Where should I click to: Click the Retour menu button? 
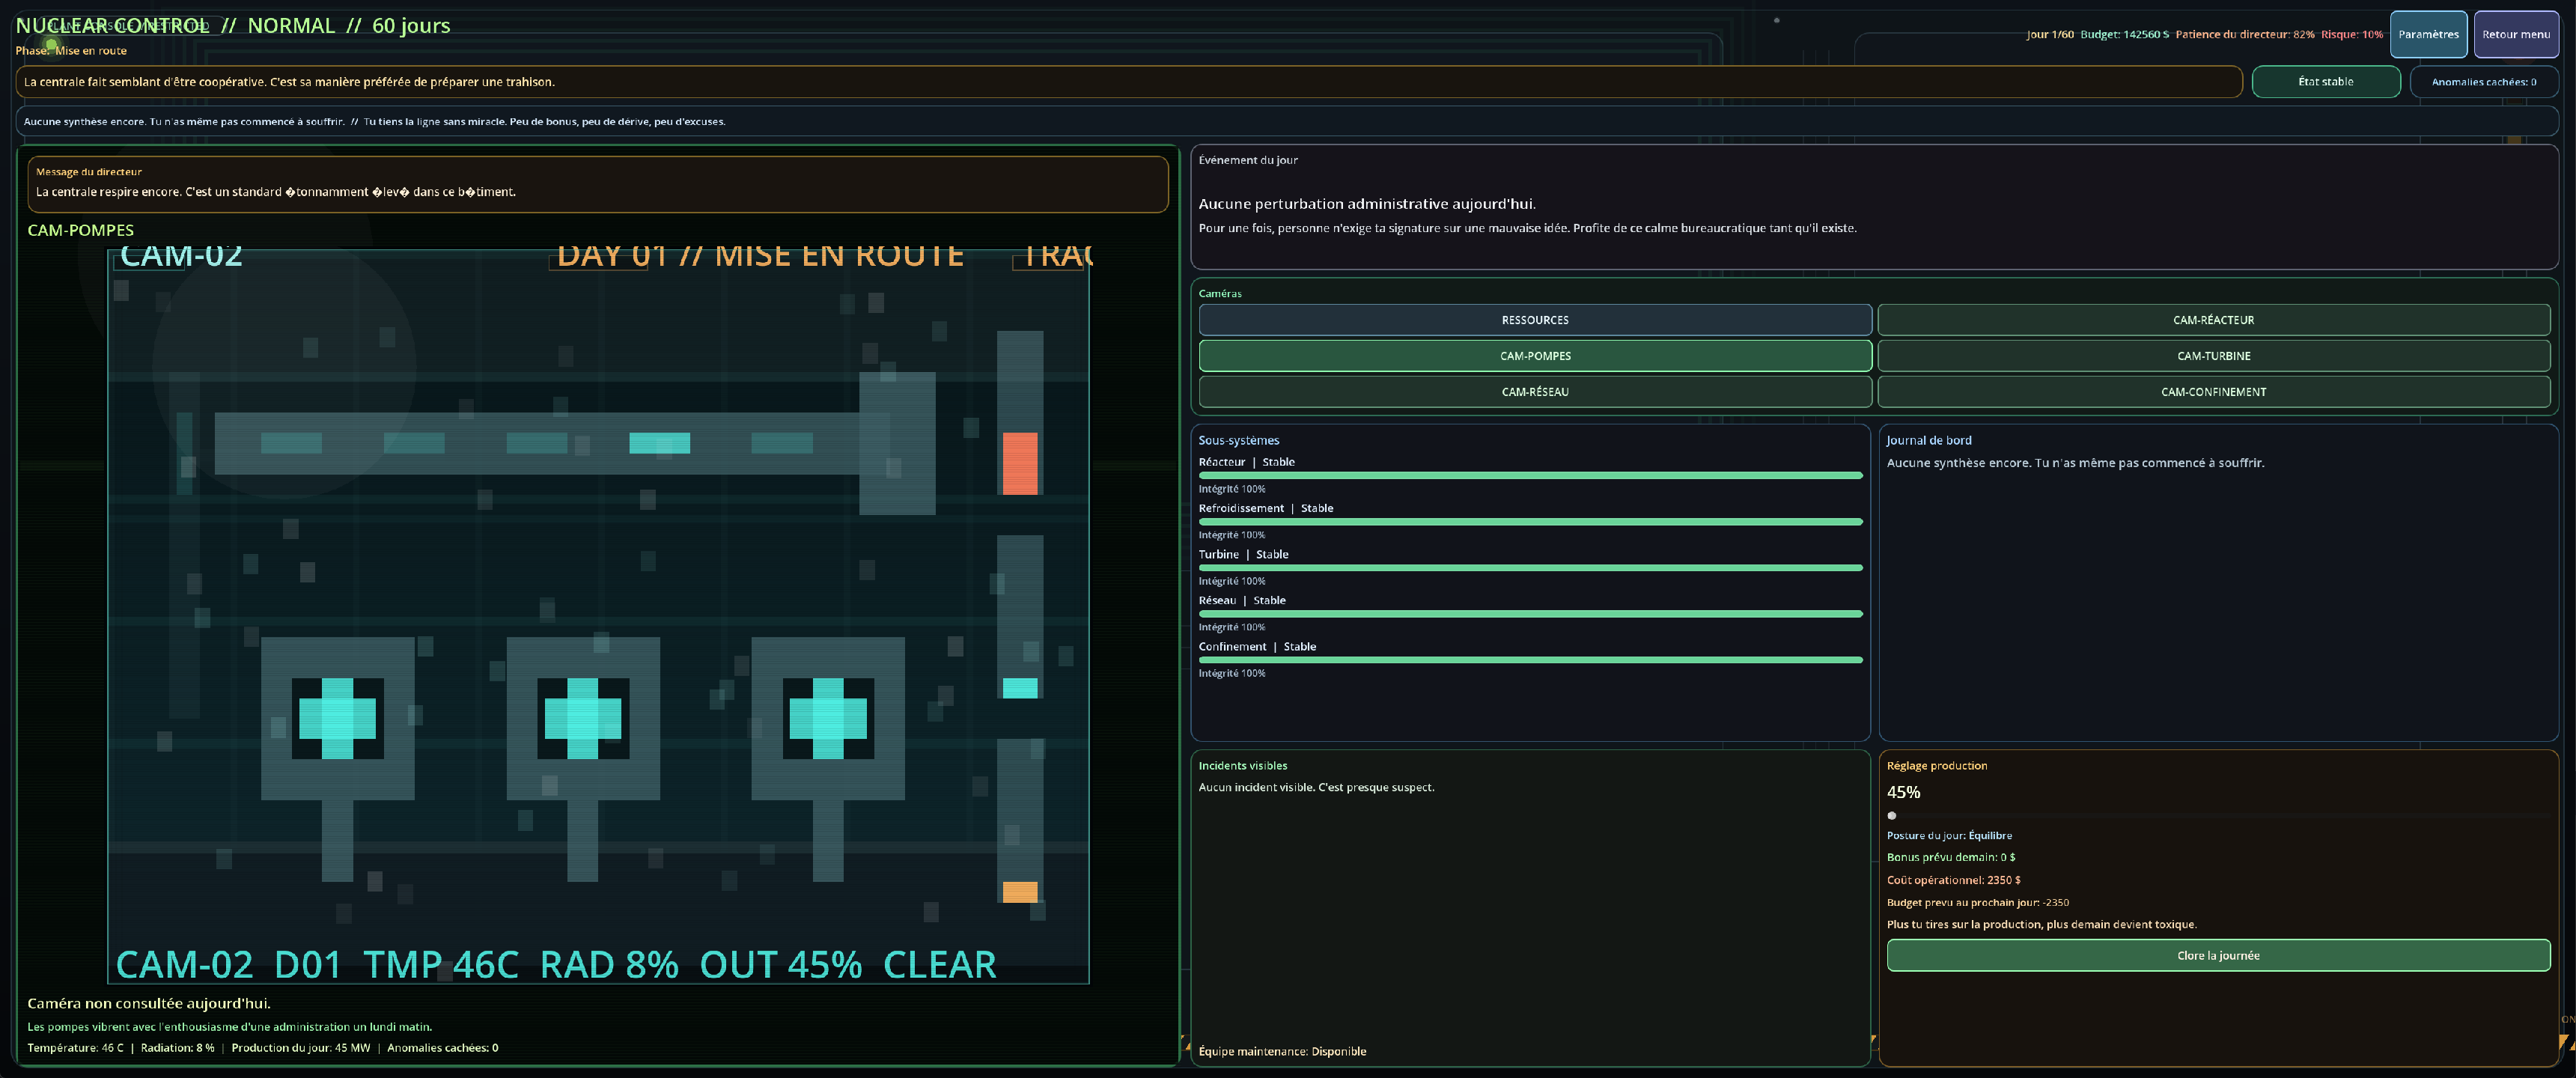2515,34
